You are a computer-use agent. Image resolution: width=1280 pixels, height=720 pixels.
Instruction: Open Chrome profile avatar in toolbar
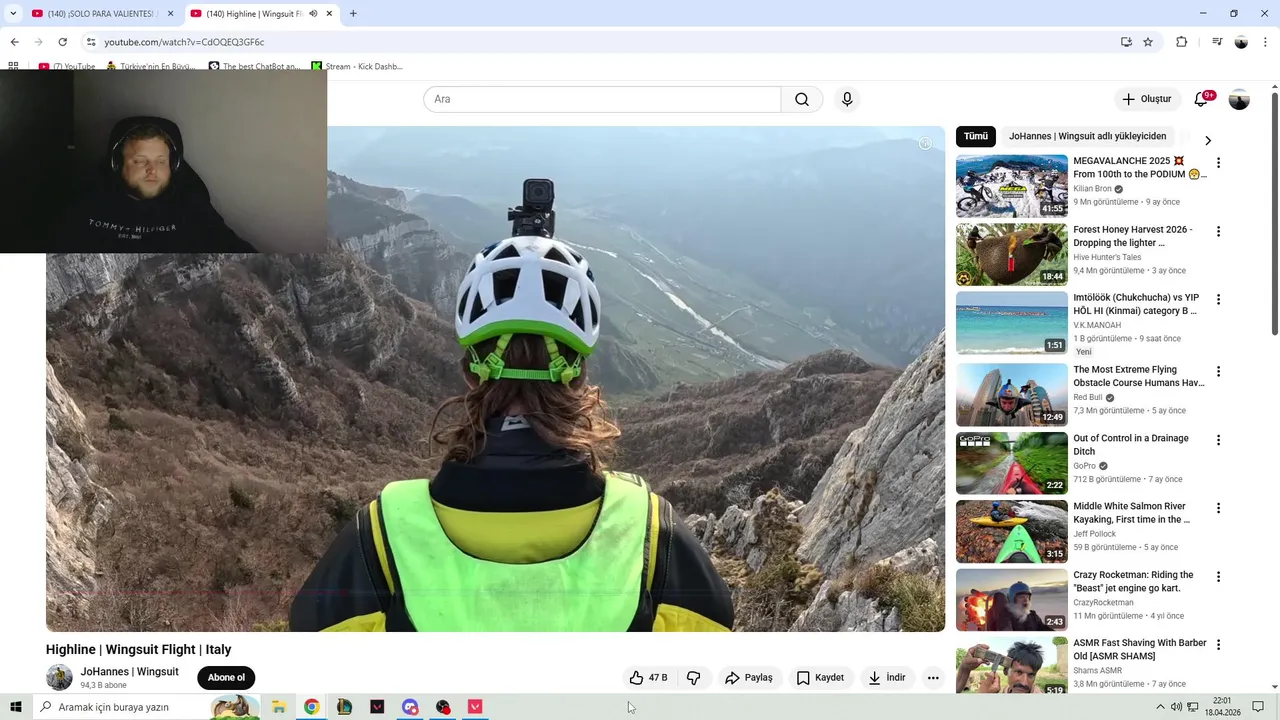click(x=1241, y=42)
